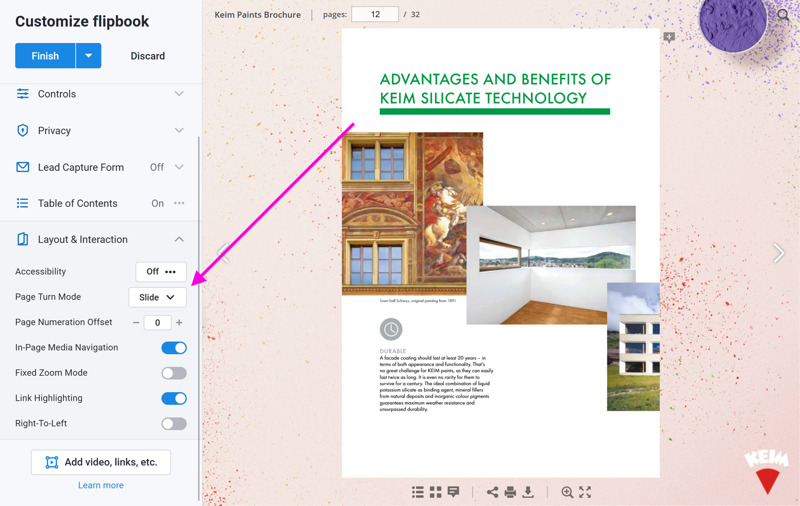The image size is (800, 506).
Task: Click the zoom in magnifier icon
Action: point(567,492)
